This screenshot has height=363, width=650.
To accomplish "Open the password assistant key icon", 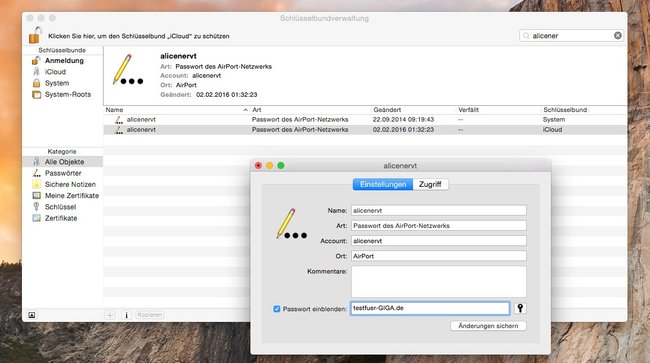I will (x=520, y=308).
